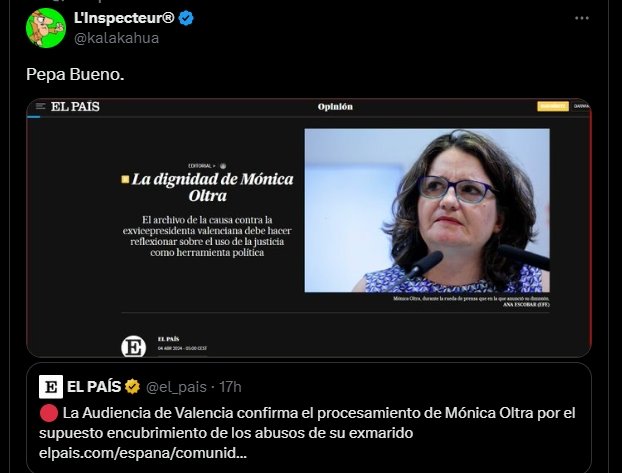Image resolution: width=622 pixels, height=473 pixels.
Task: Select the Opinión section heading
Action: tap(335, 107)
